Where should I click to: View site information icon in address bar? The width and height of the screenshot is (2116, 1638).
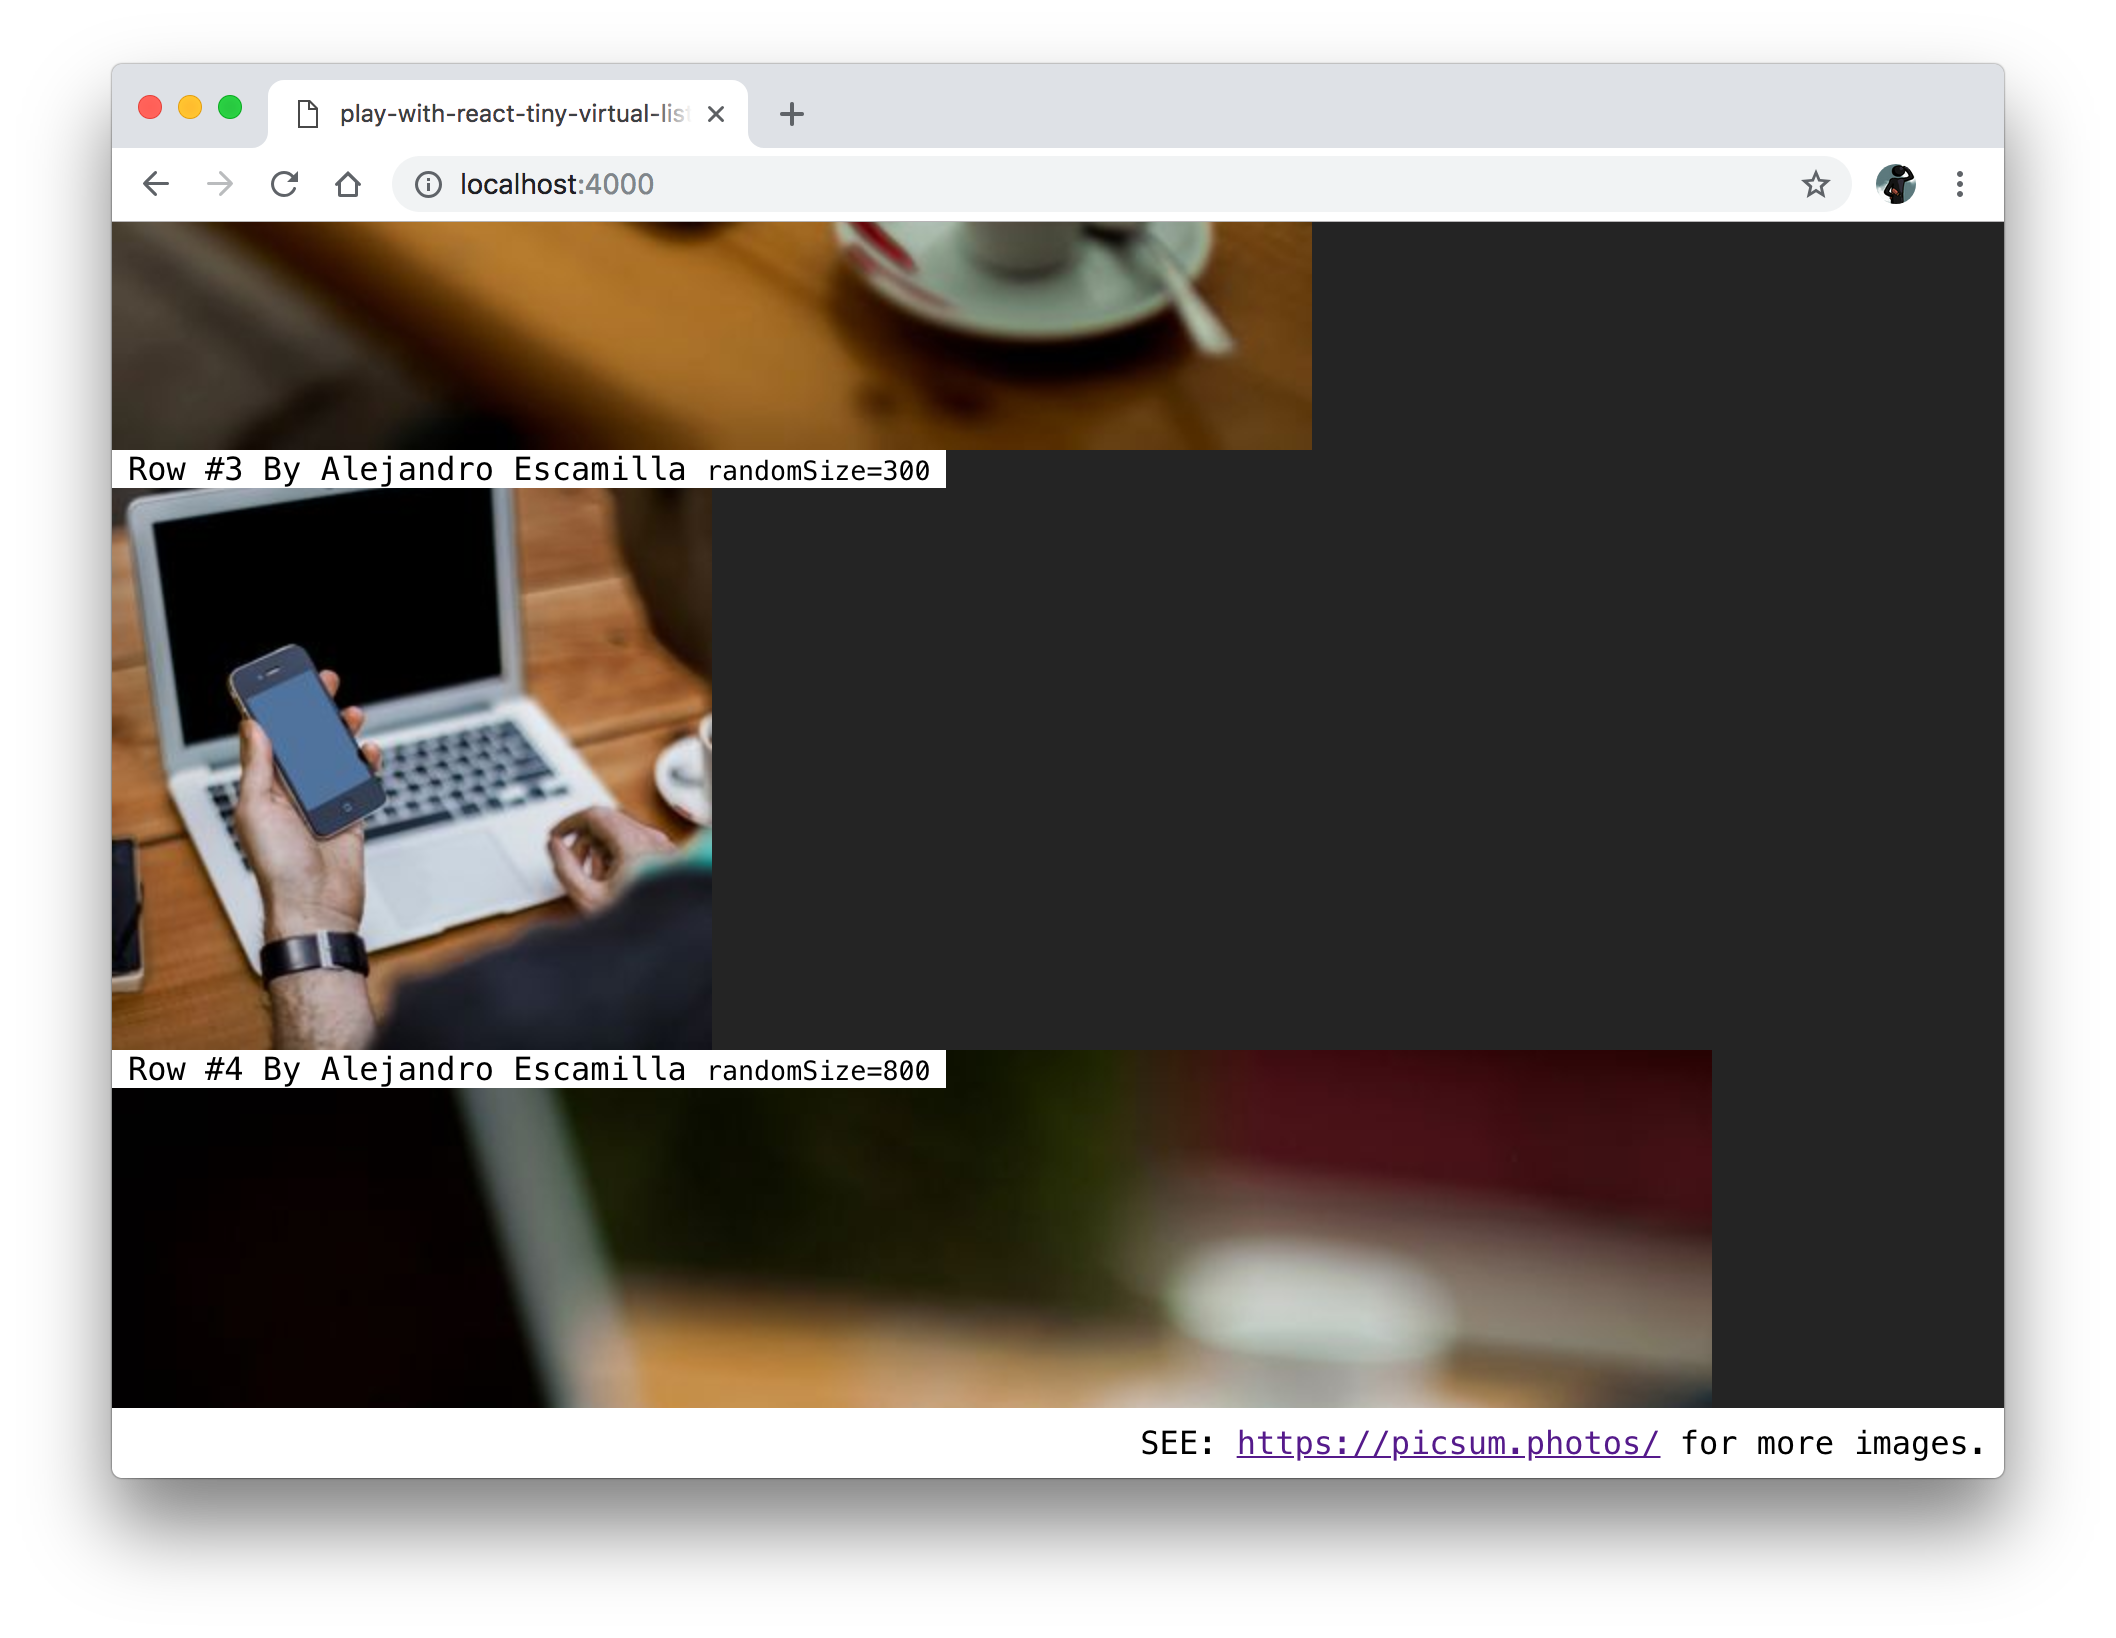[428, 184]
